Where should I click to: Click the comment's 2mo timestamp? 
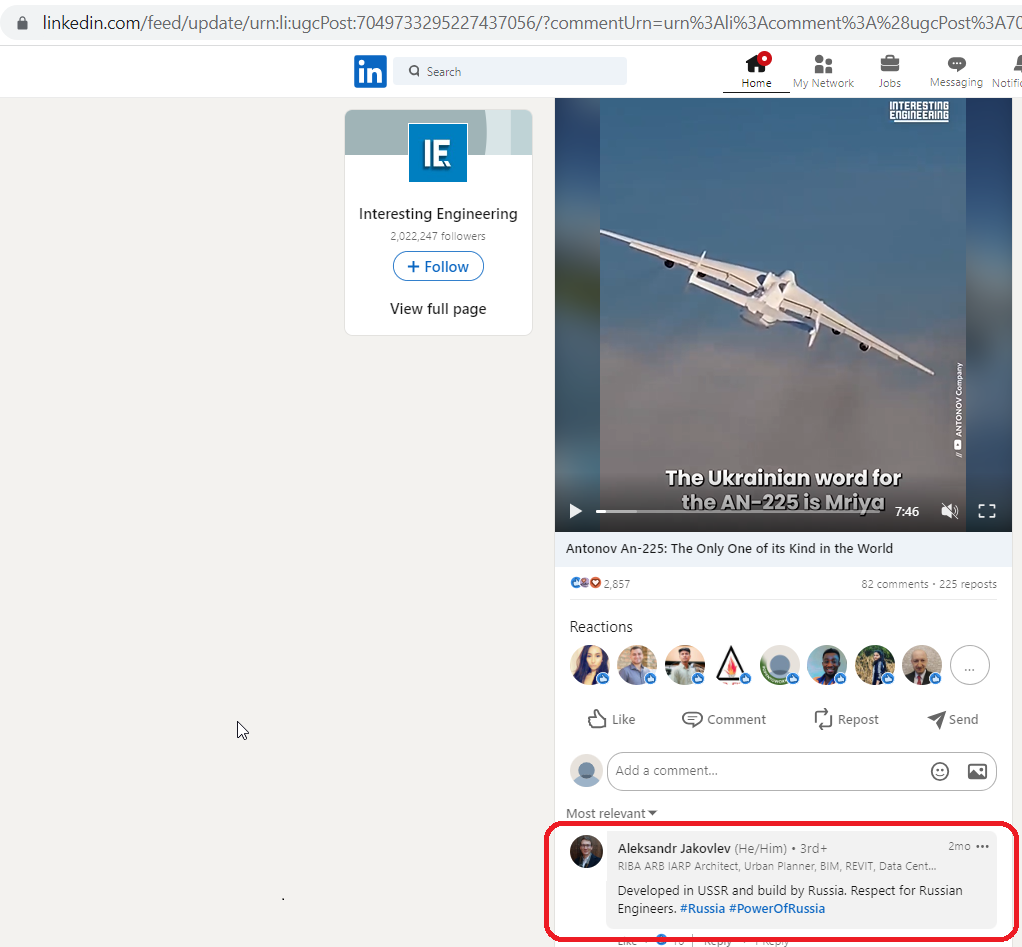(x=959, y=846)
